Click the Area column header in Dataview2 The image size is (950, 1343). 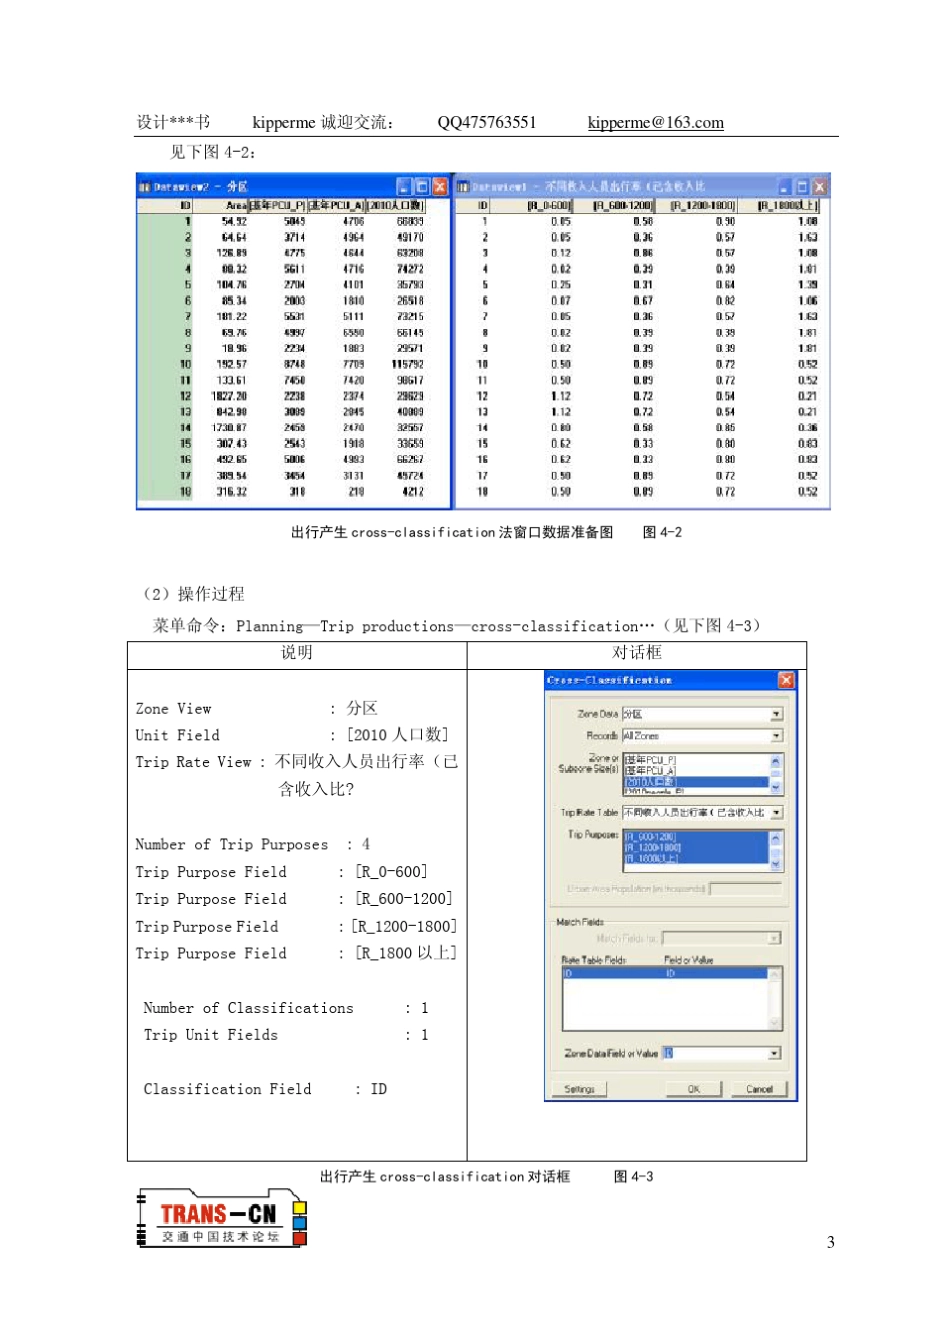[236, 205]
